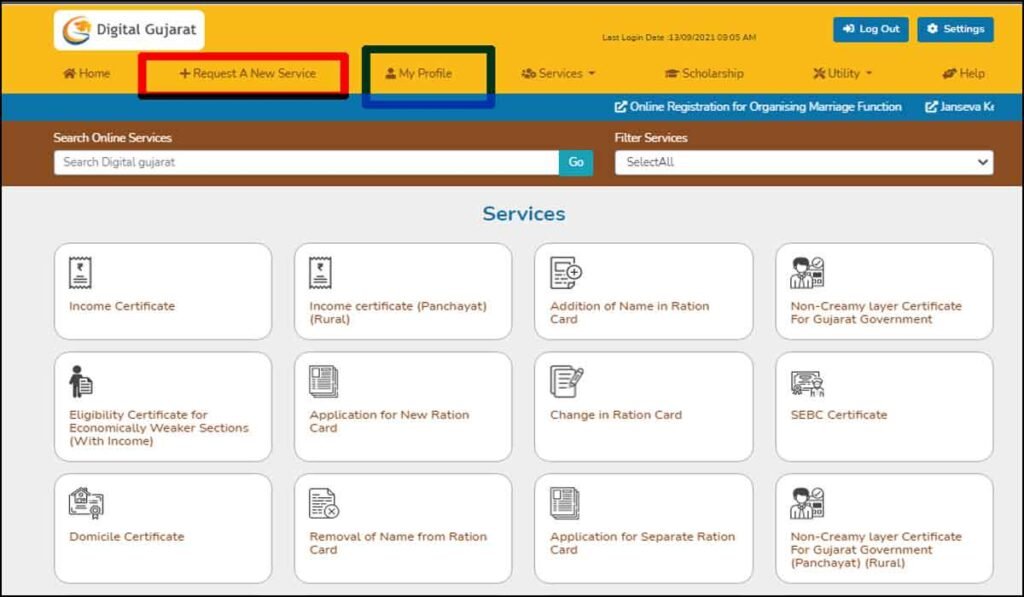Open Change in Ration Card text

coord(616,415)
